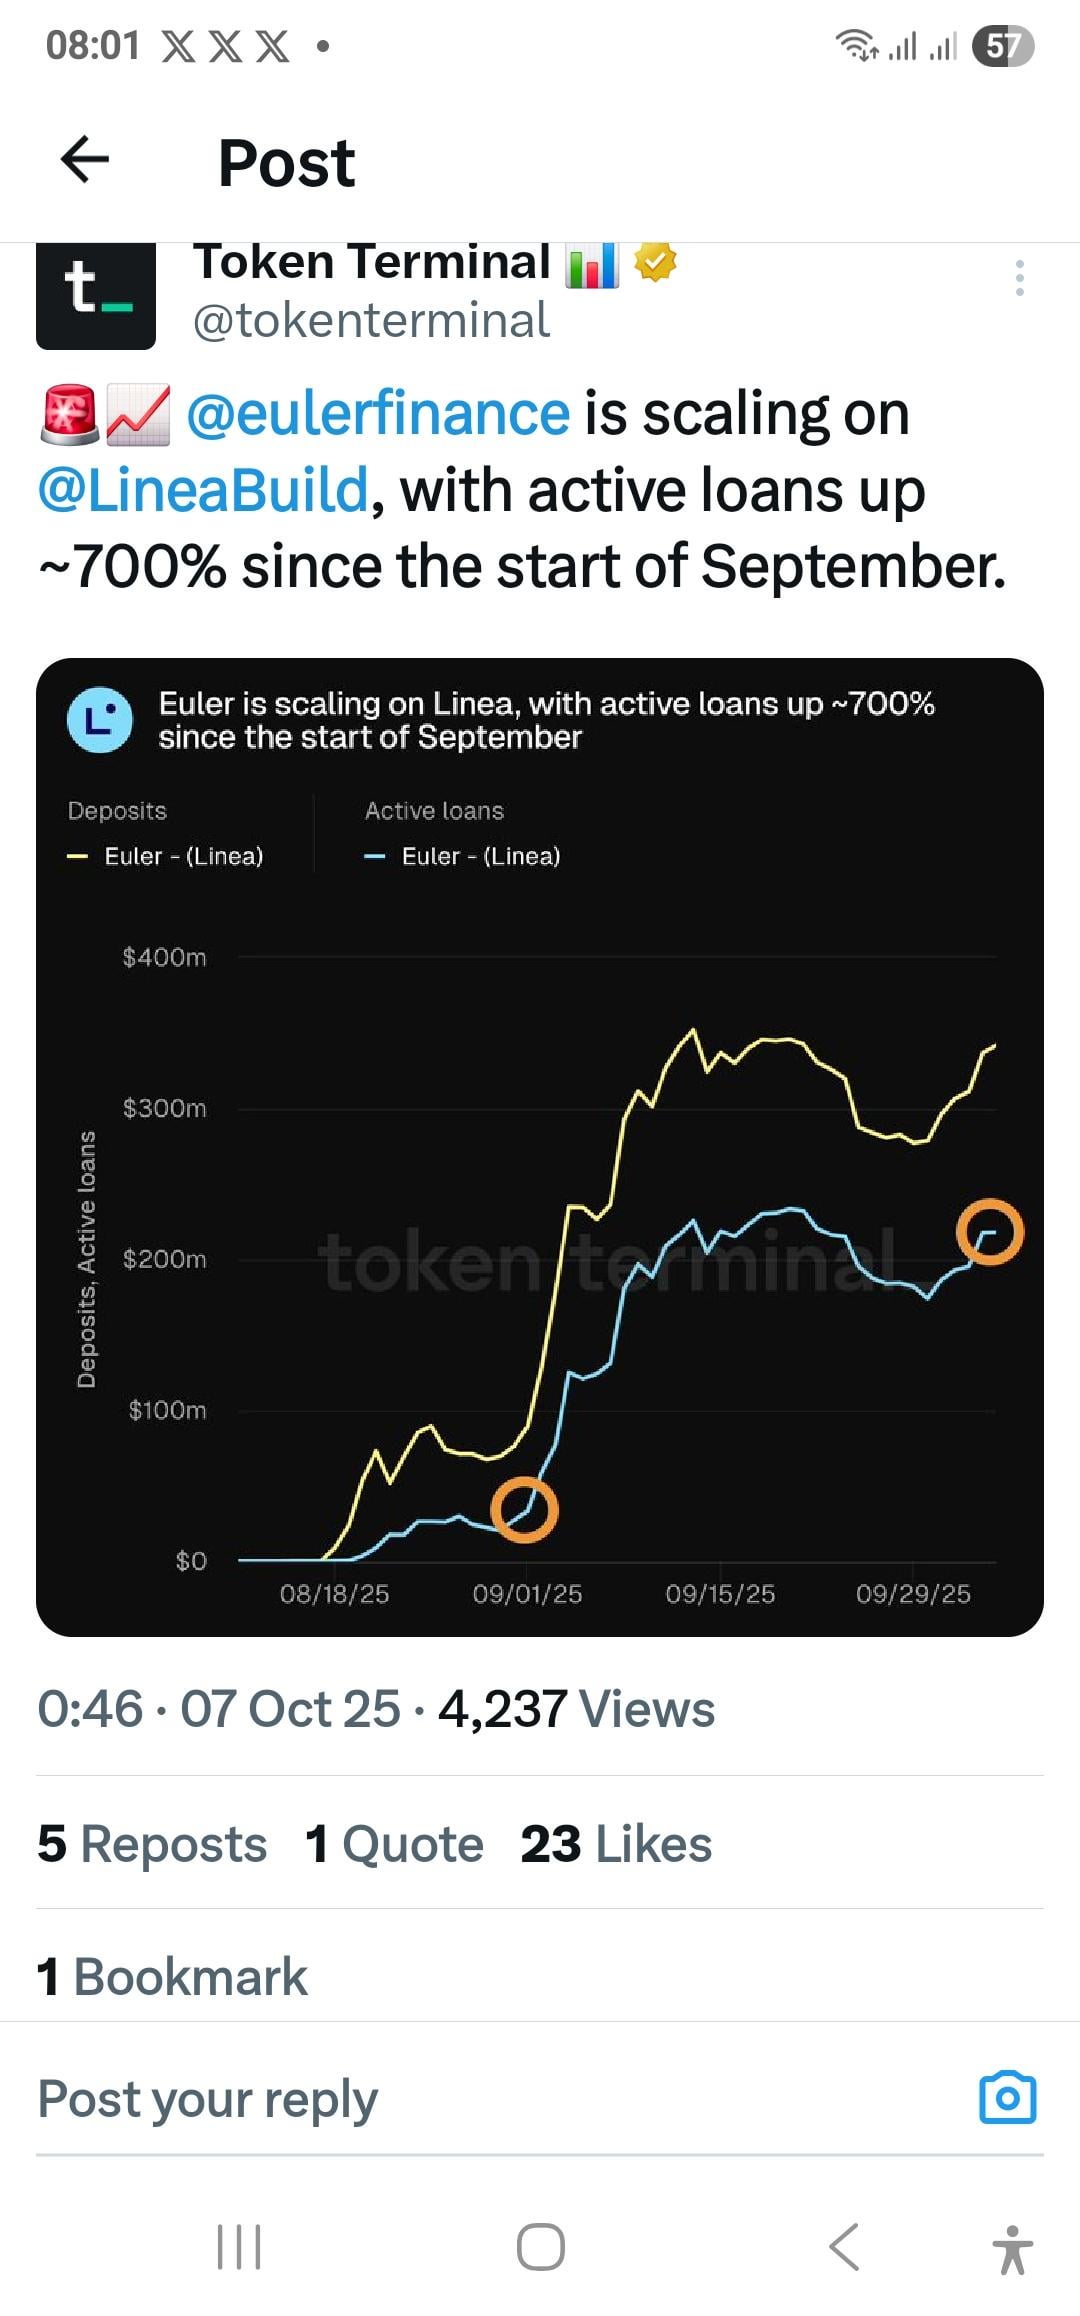This screenshot has width=1080, height=2316.
Task: Tap the accessibility shortcut icon
Action: pos(1012,2250)
